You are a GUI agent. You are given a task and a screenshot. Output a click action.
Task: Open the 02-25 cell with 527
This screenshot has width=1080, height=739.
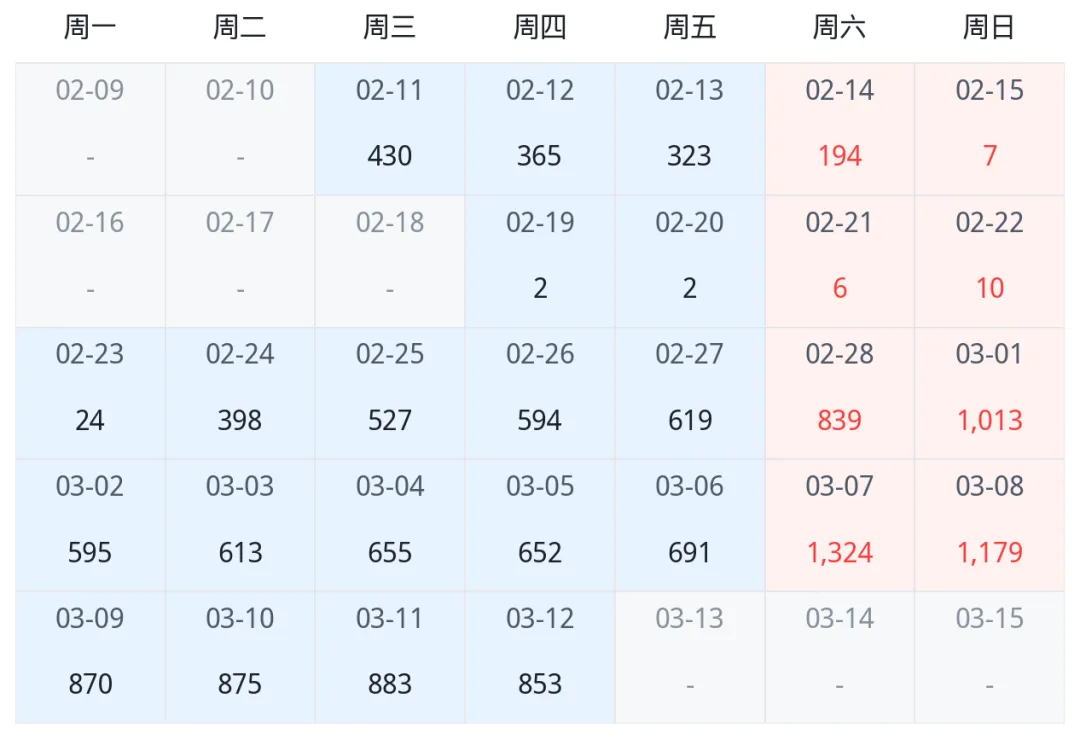[x=390, y=393]
